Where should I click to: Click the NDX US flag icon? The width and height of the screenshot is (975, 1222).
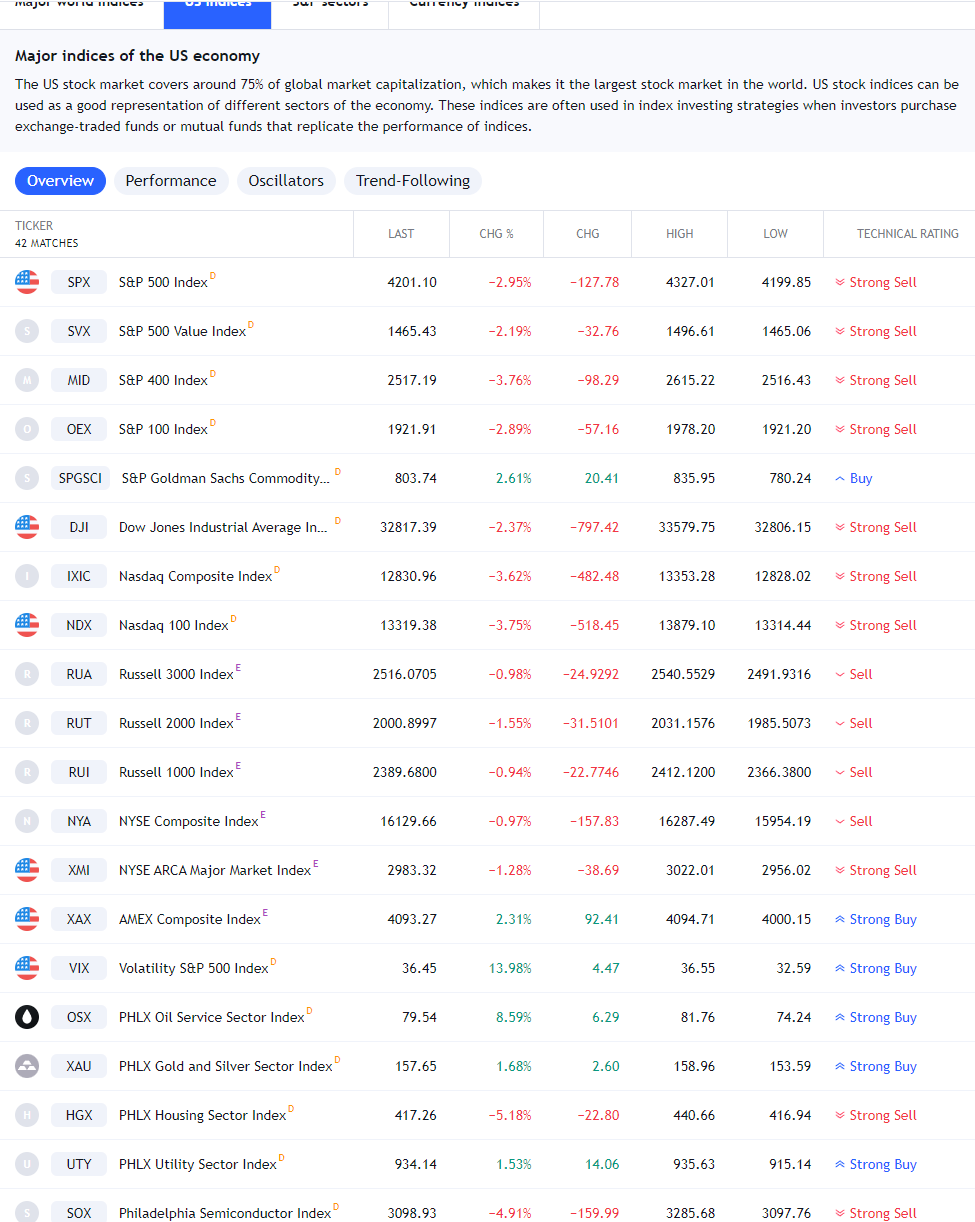(27, 625)
